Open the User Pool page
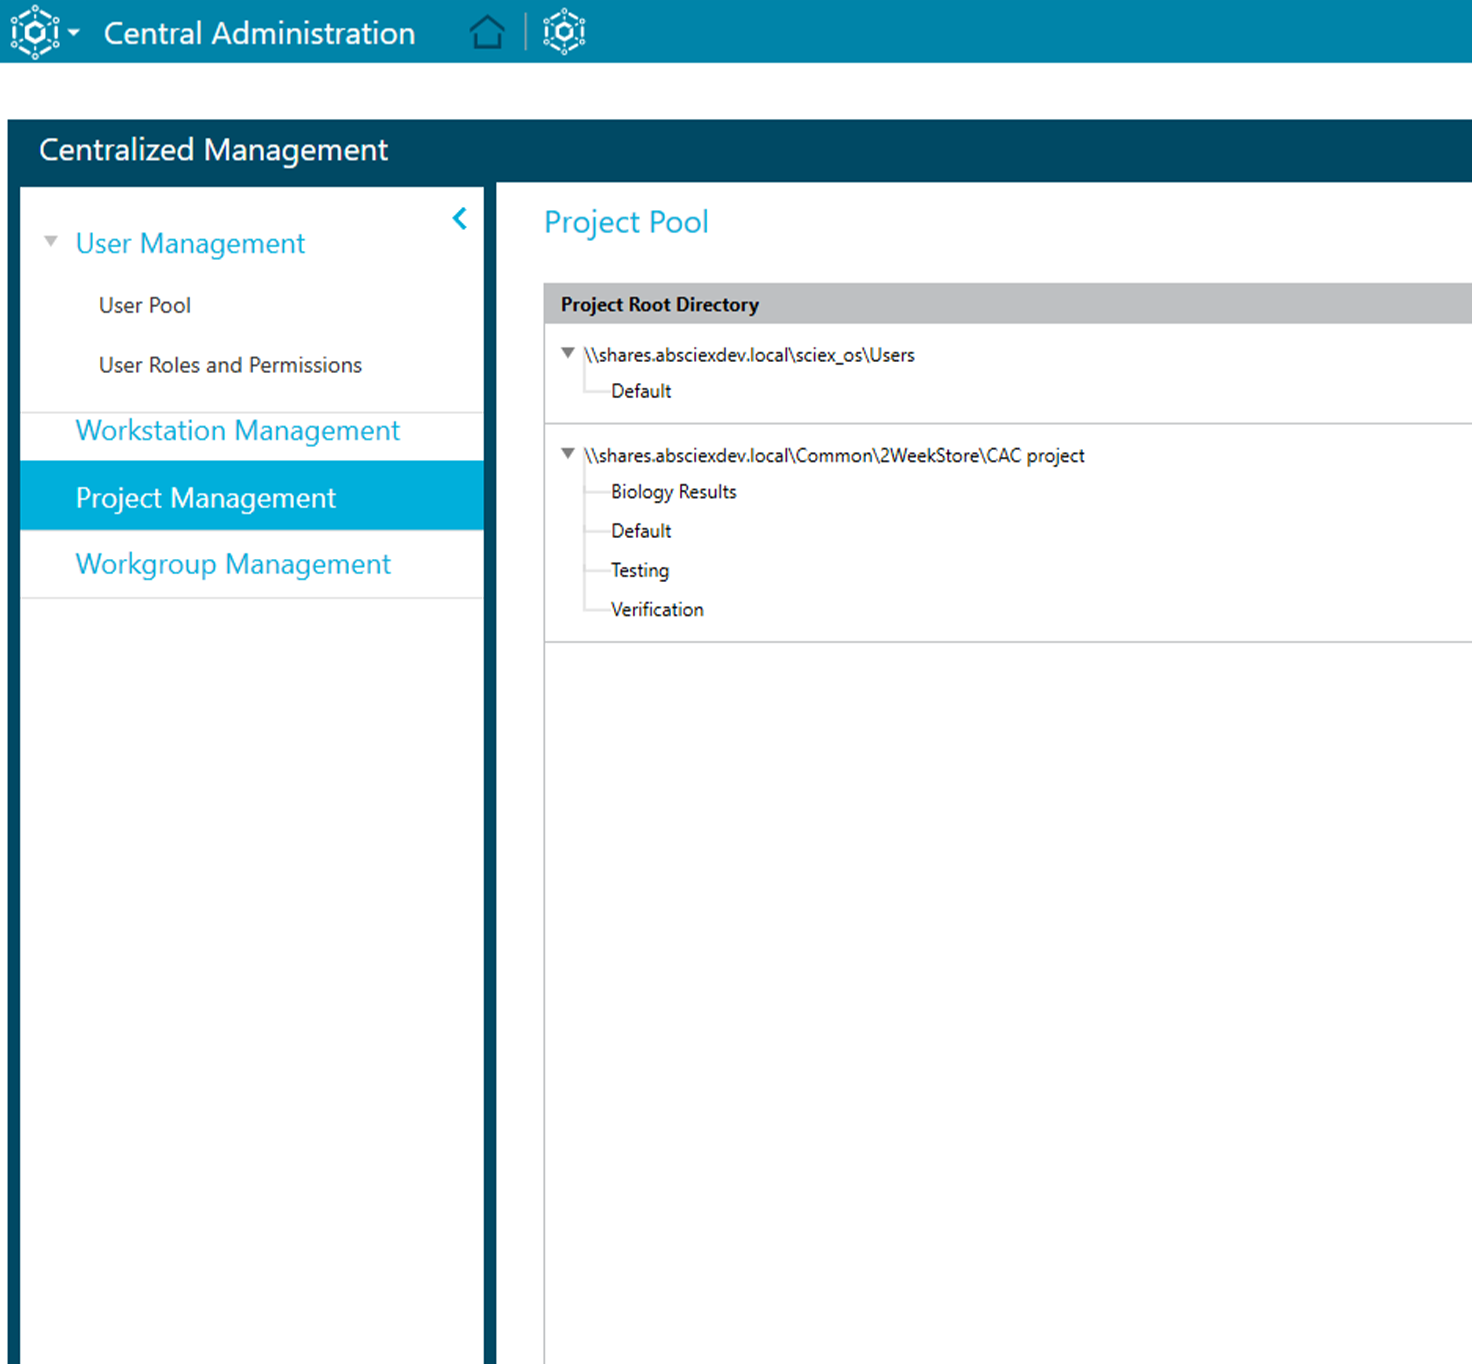Image resolution: width=1472 pixels, height=1364 pixels. (x=145, y=305)
